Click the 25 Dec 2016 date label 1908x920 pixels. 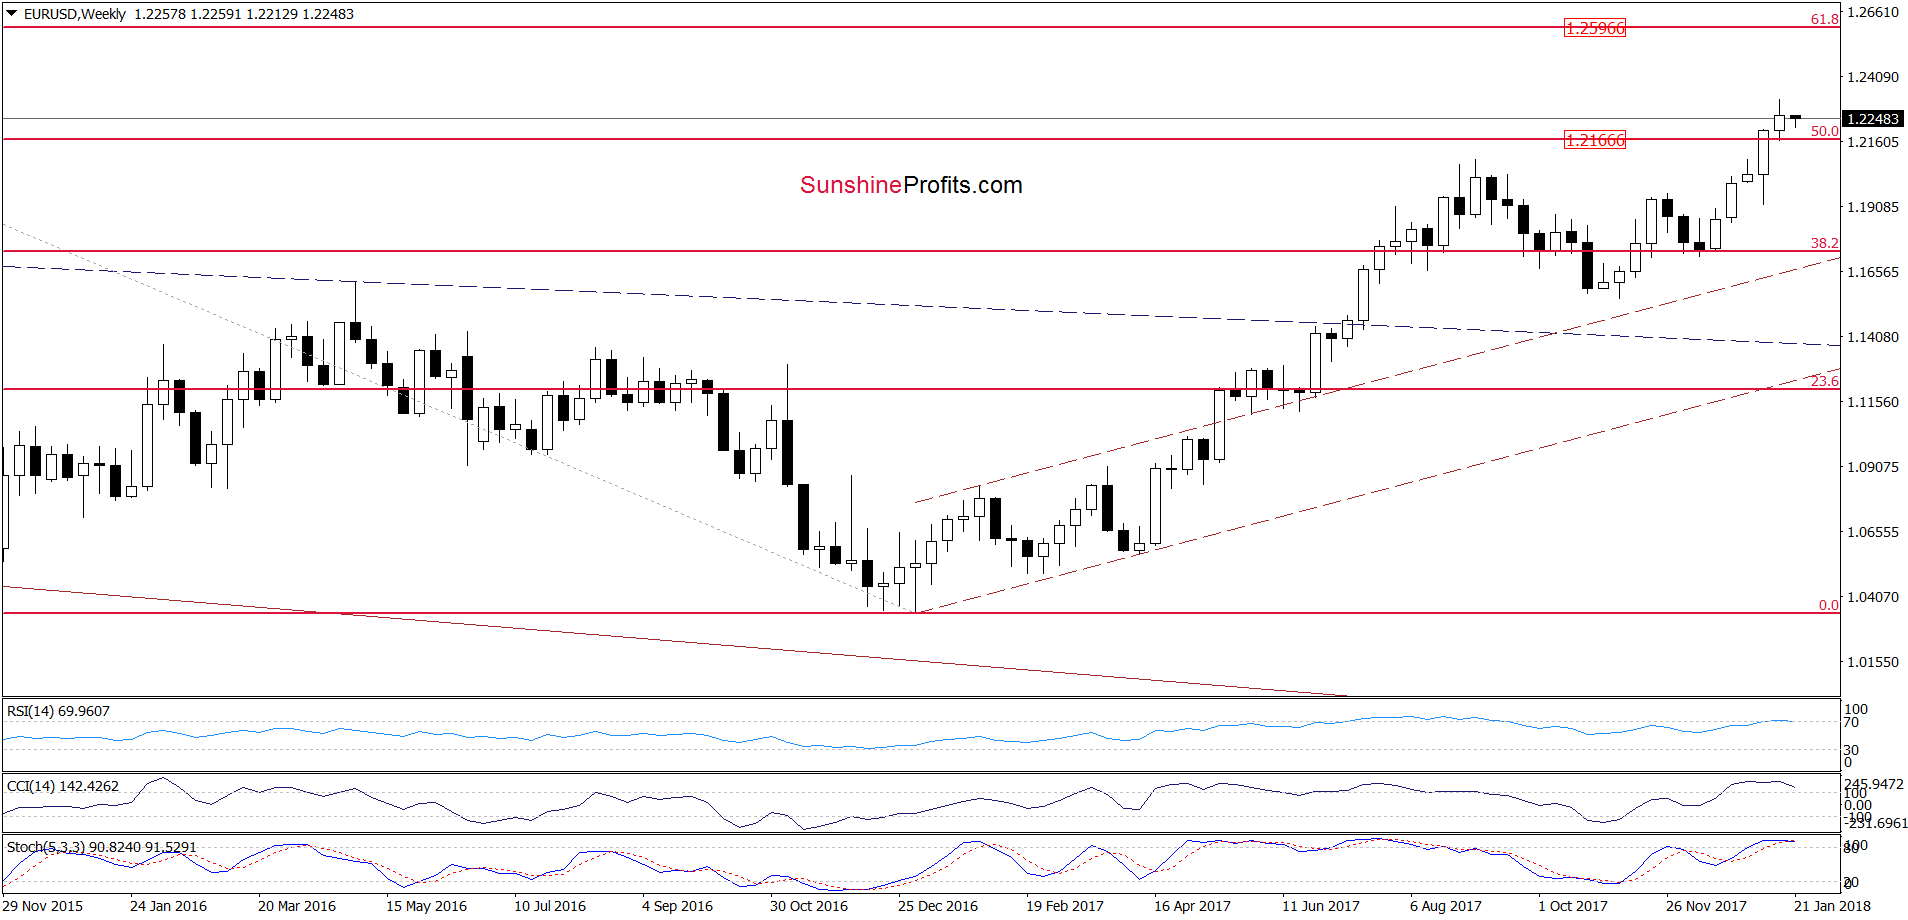pyautogui.click(x=938, y=906)
